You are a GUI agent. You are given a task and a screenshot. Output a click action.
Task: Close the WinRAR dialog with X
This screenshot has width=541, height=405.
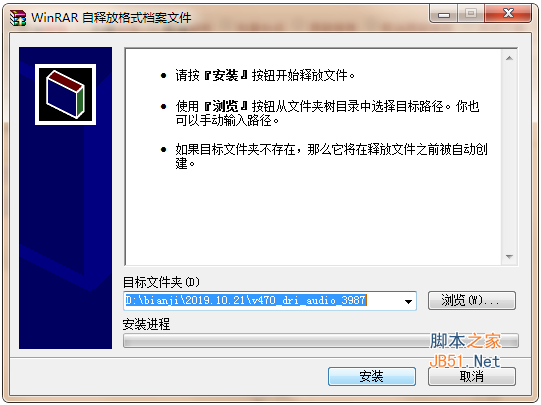(x=508, y=14)
